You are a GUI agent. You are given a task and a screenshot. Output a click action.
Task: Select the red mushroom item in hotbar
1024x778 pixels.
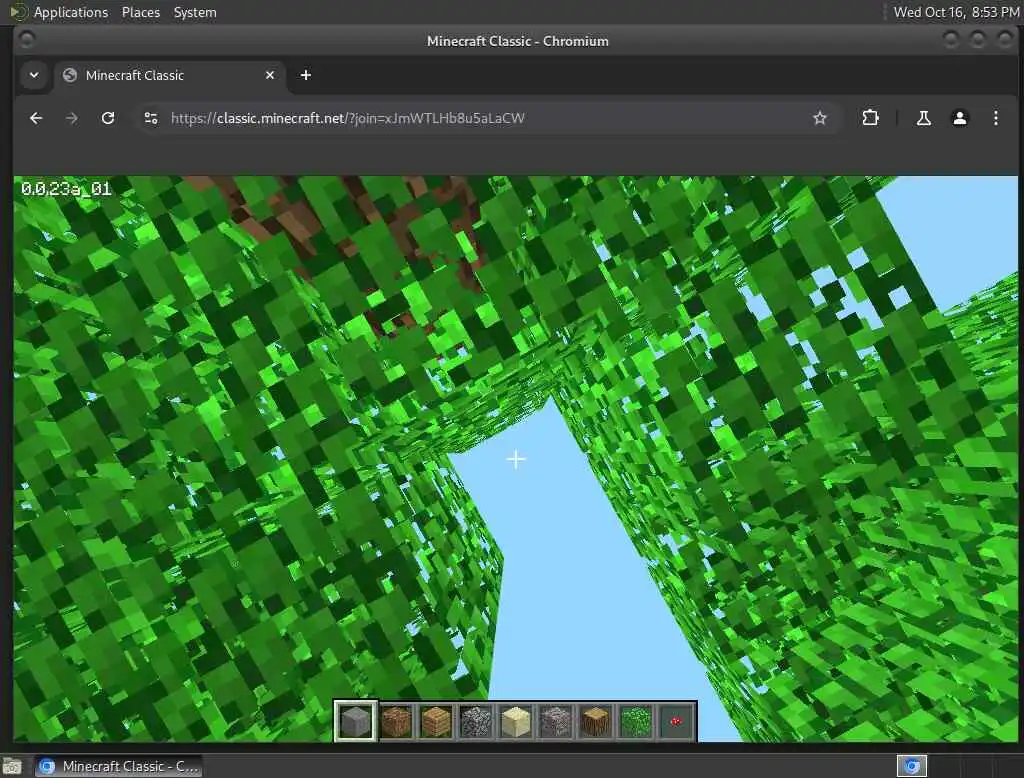(676, 722)
